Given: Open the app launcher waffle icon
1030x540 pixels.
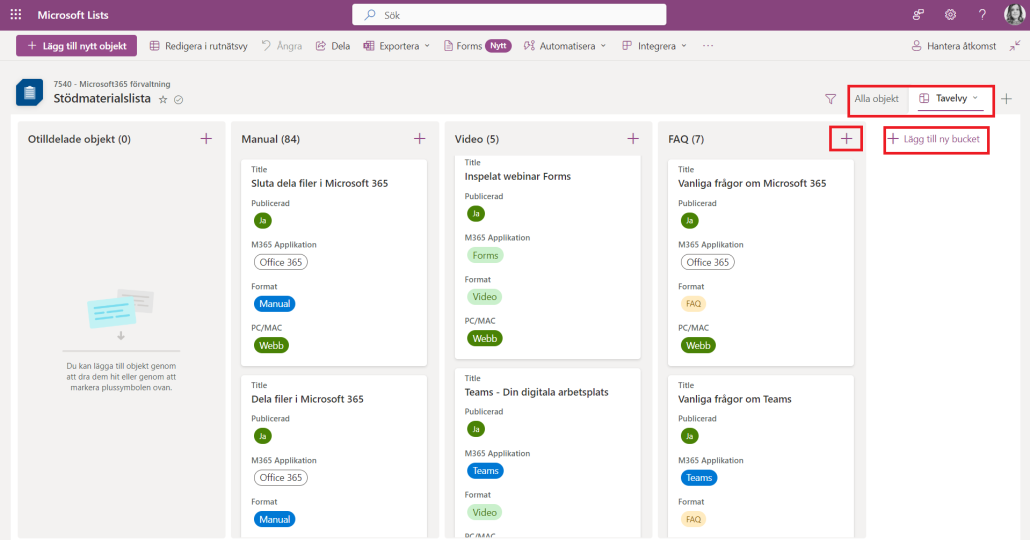Looking at the screenshot, I should pos(16,14).
